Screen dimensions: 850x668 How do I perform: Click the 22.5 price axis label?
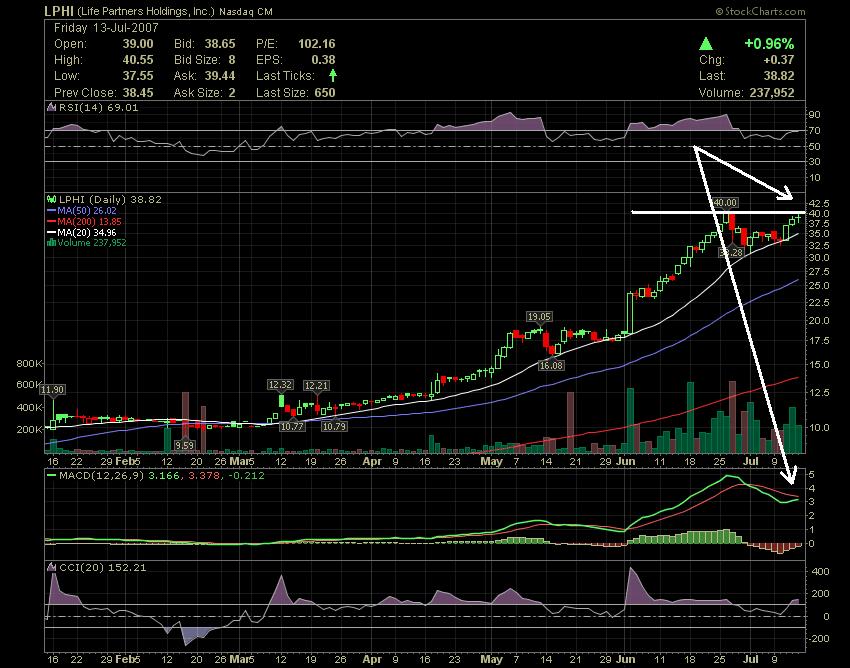coord(819,303)
